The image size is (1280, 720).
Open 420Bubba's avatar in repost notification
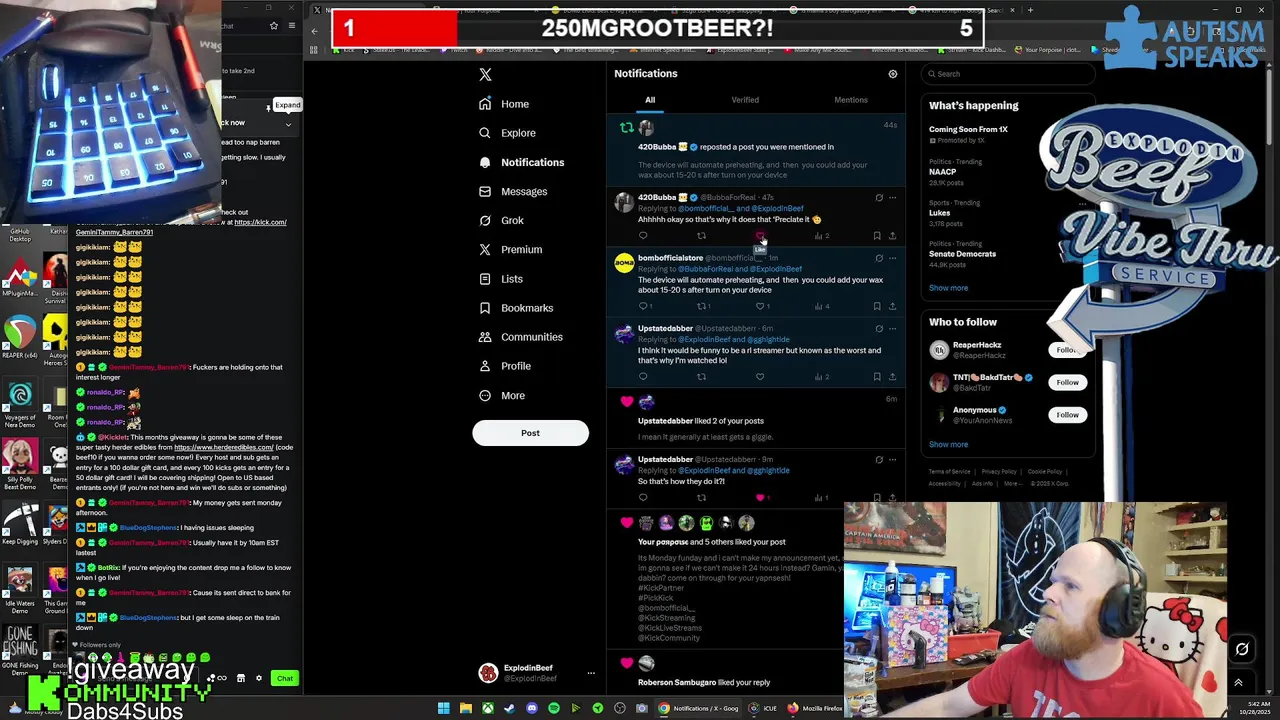tap(646, 128)
